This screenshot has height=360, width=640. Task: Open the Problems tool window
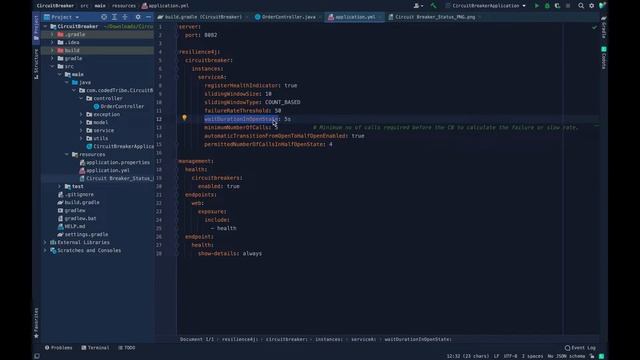pyautogui.click(x=58, y=348)
